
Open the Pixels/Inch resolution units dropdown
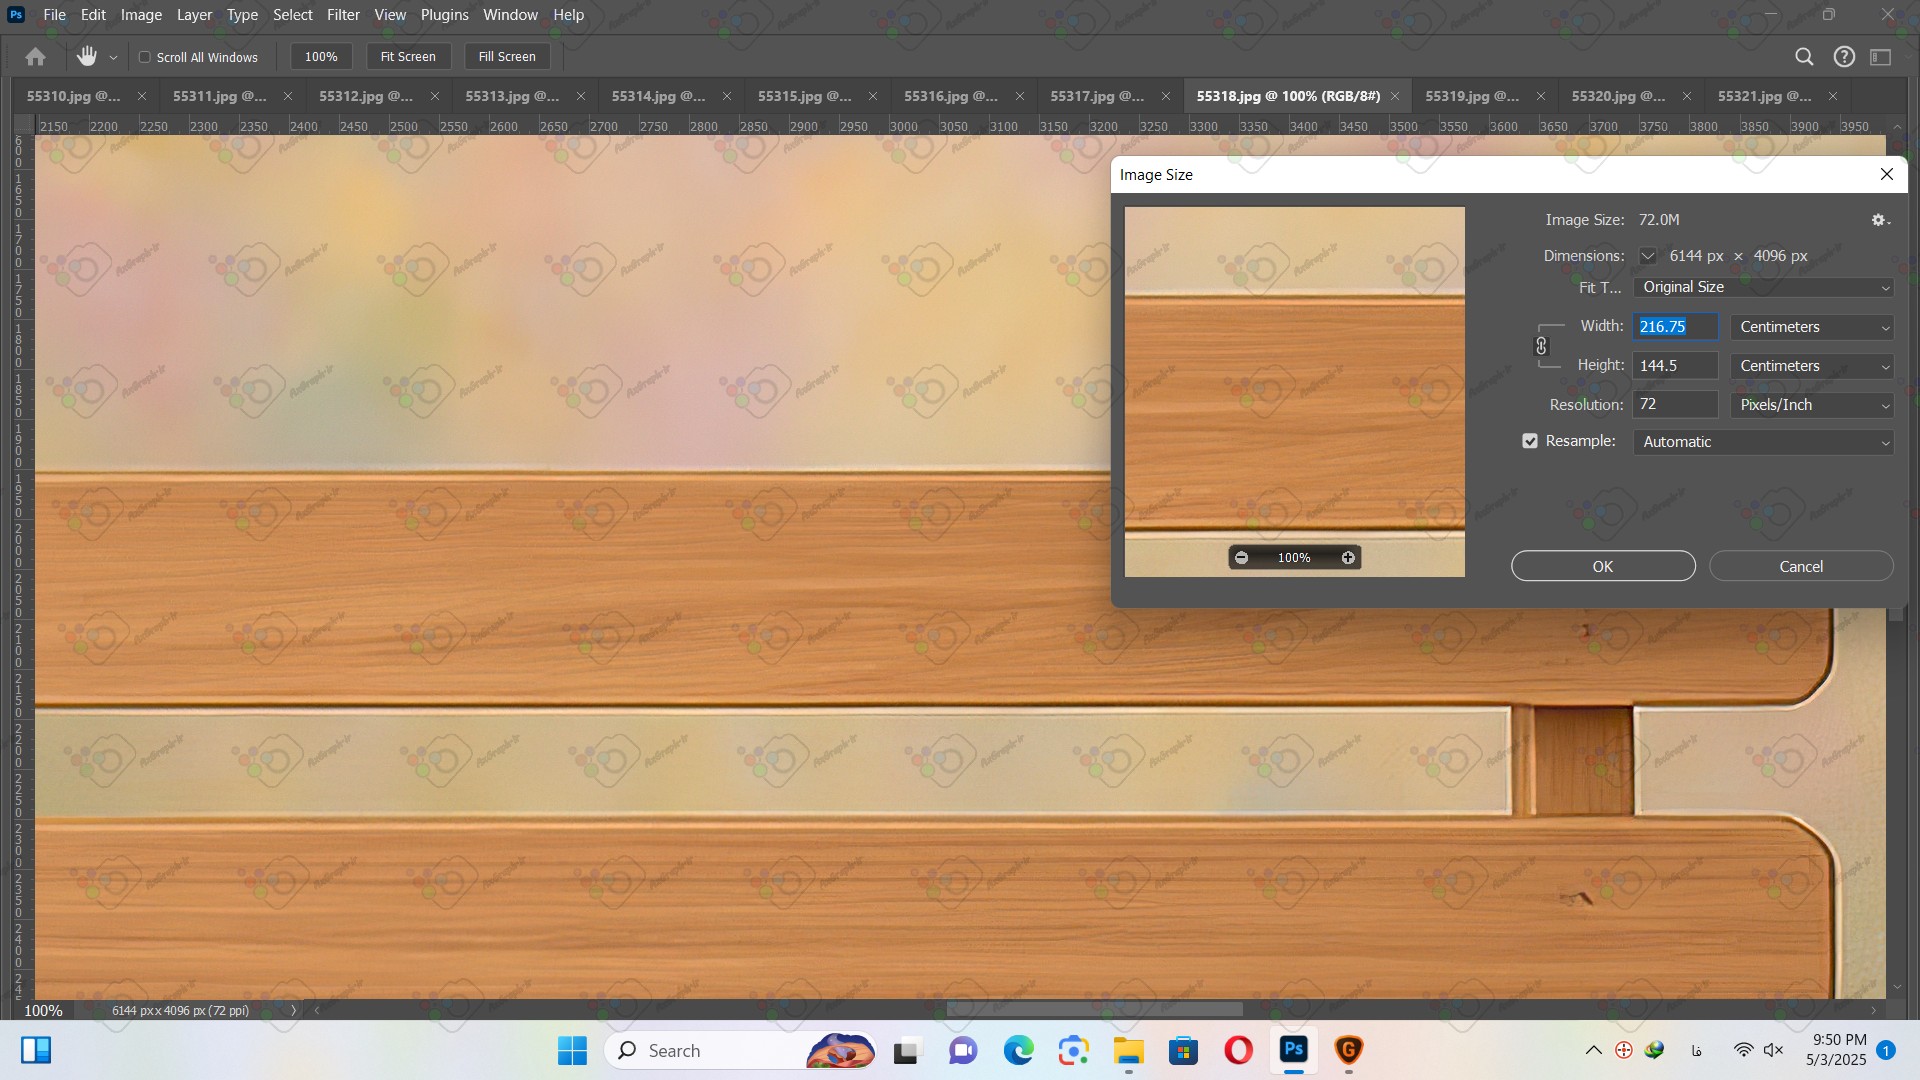pos(1812,405)
